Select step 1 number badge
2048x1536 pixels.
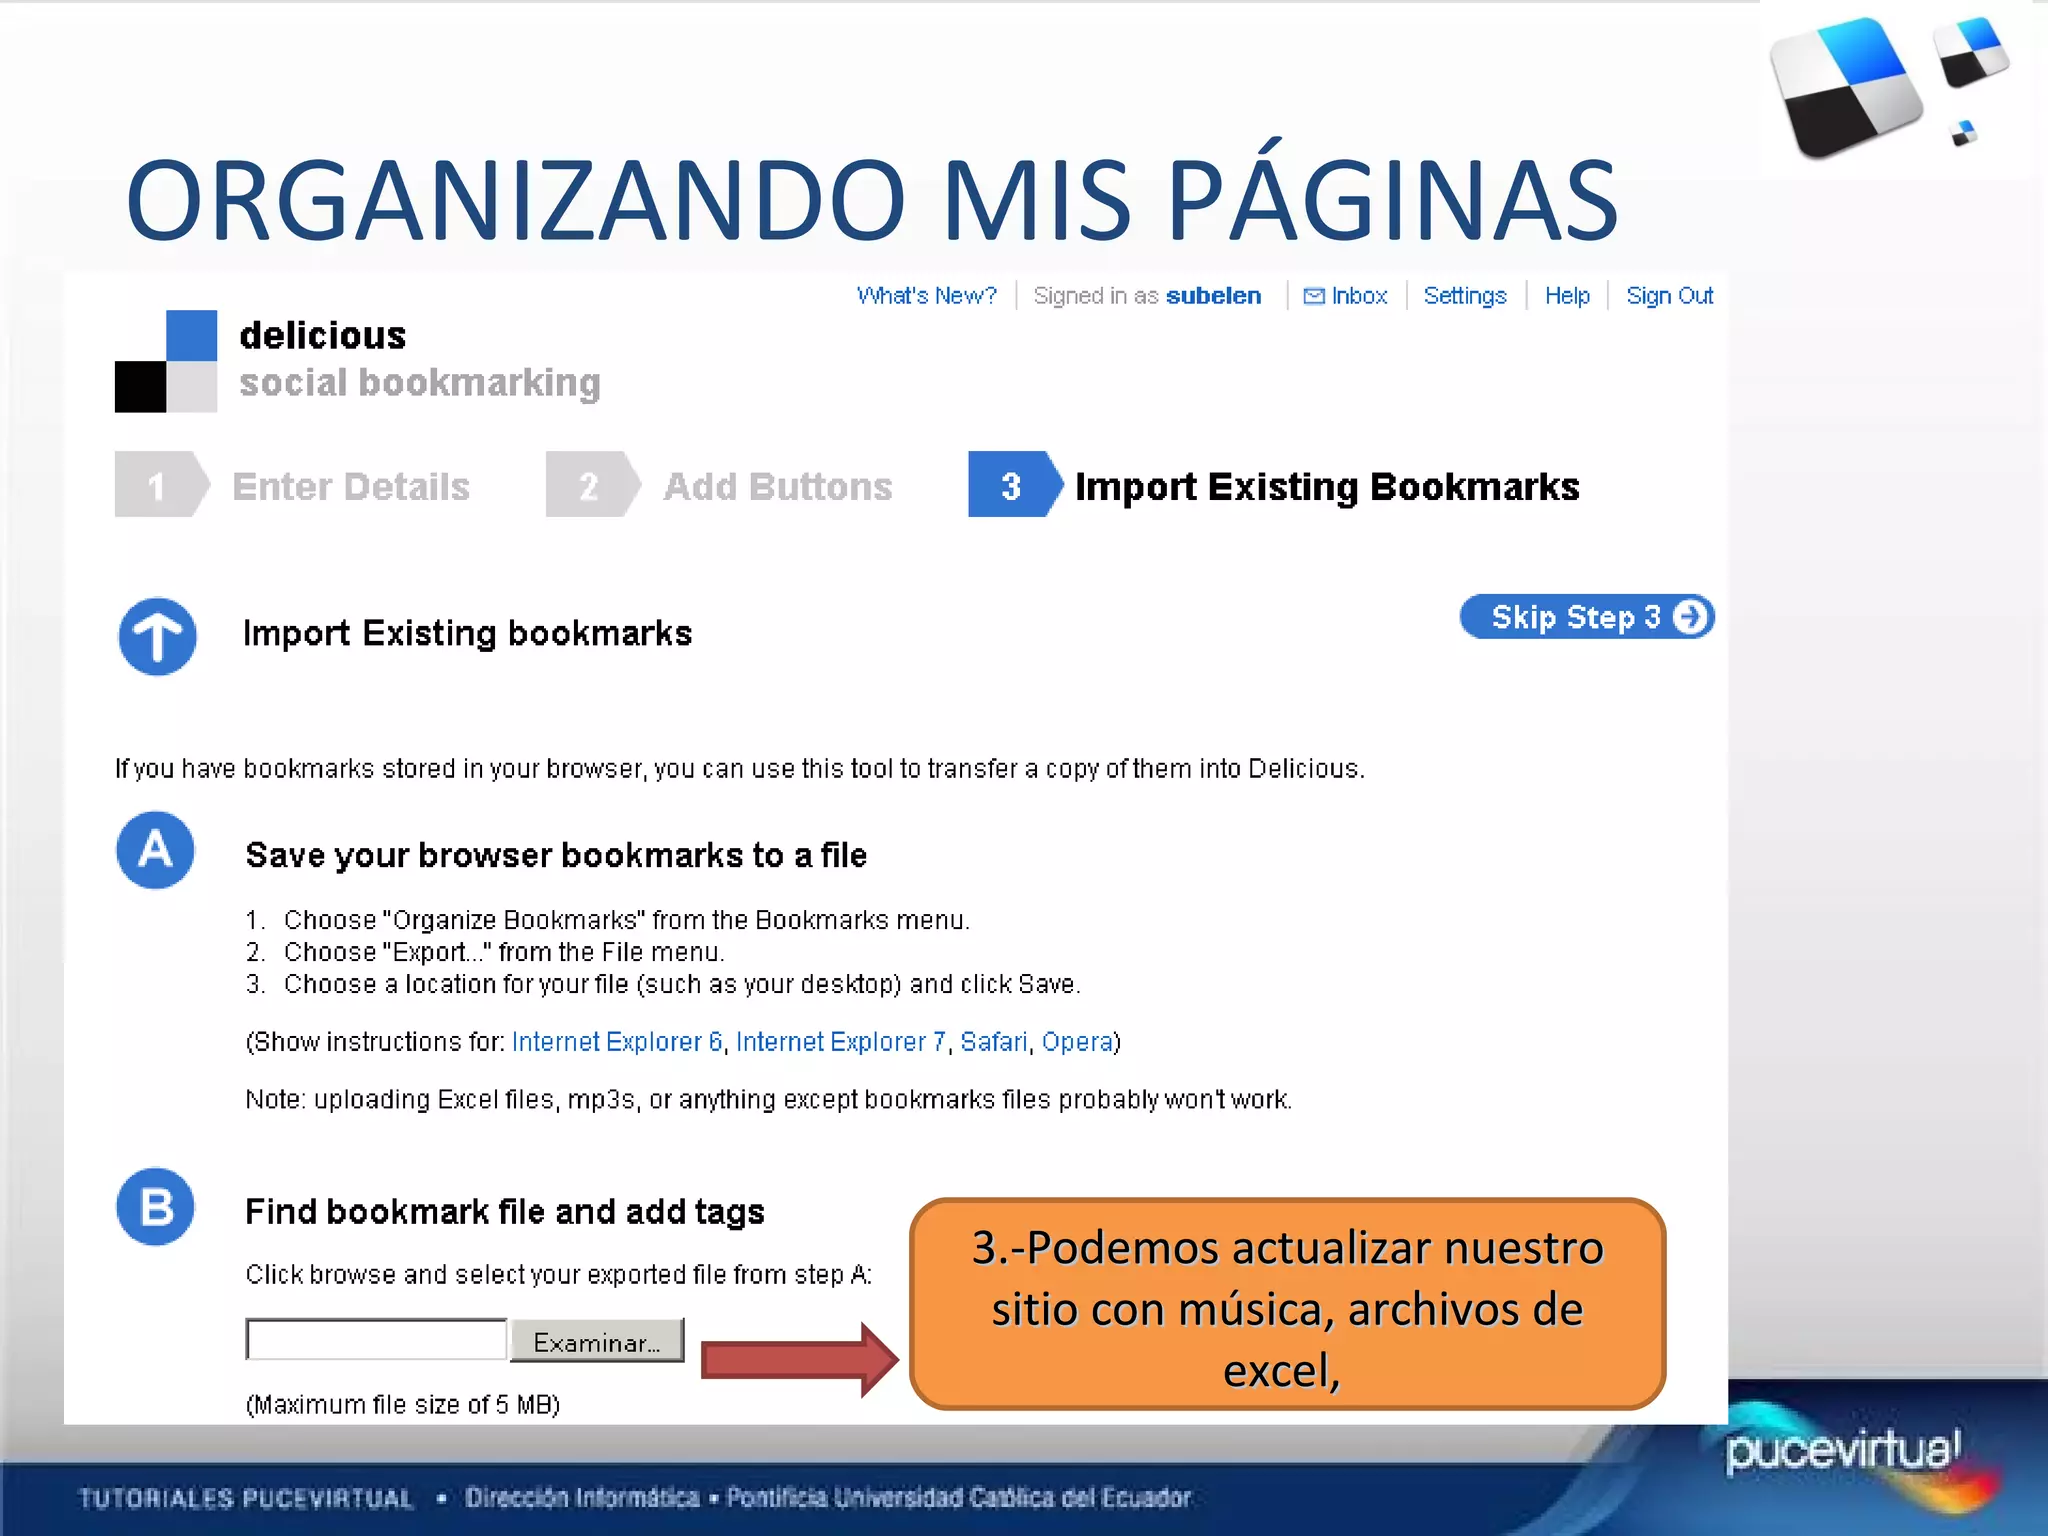click(x=161, y=485)
